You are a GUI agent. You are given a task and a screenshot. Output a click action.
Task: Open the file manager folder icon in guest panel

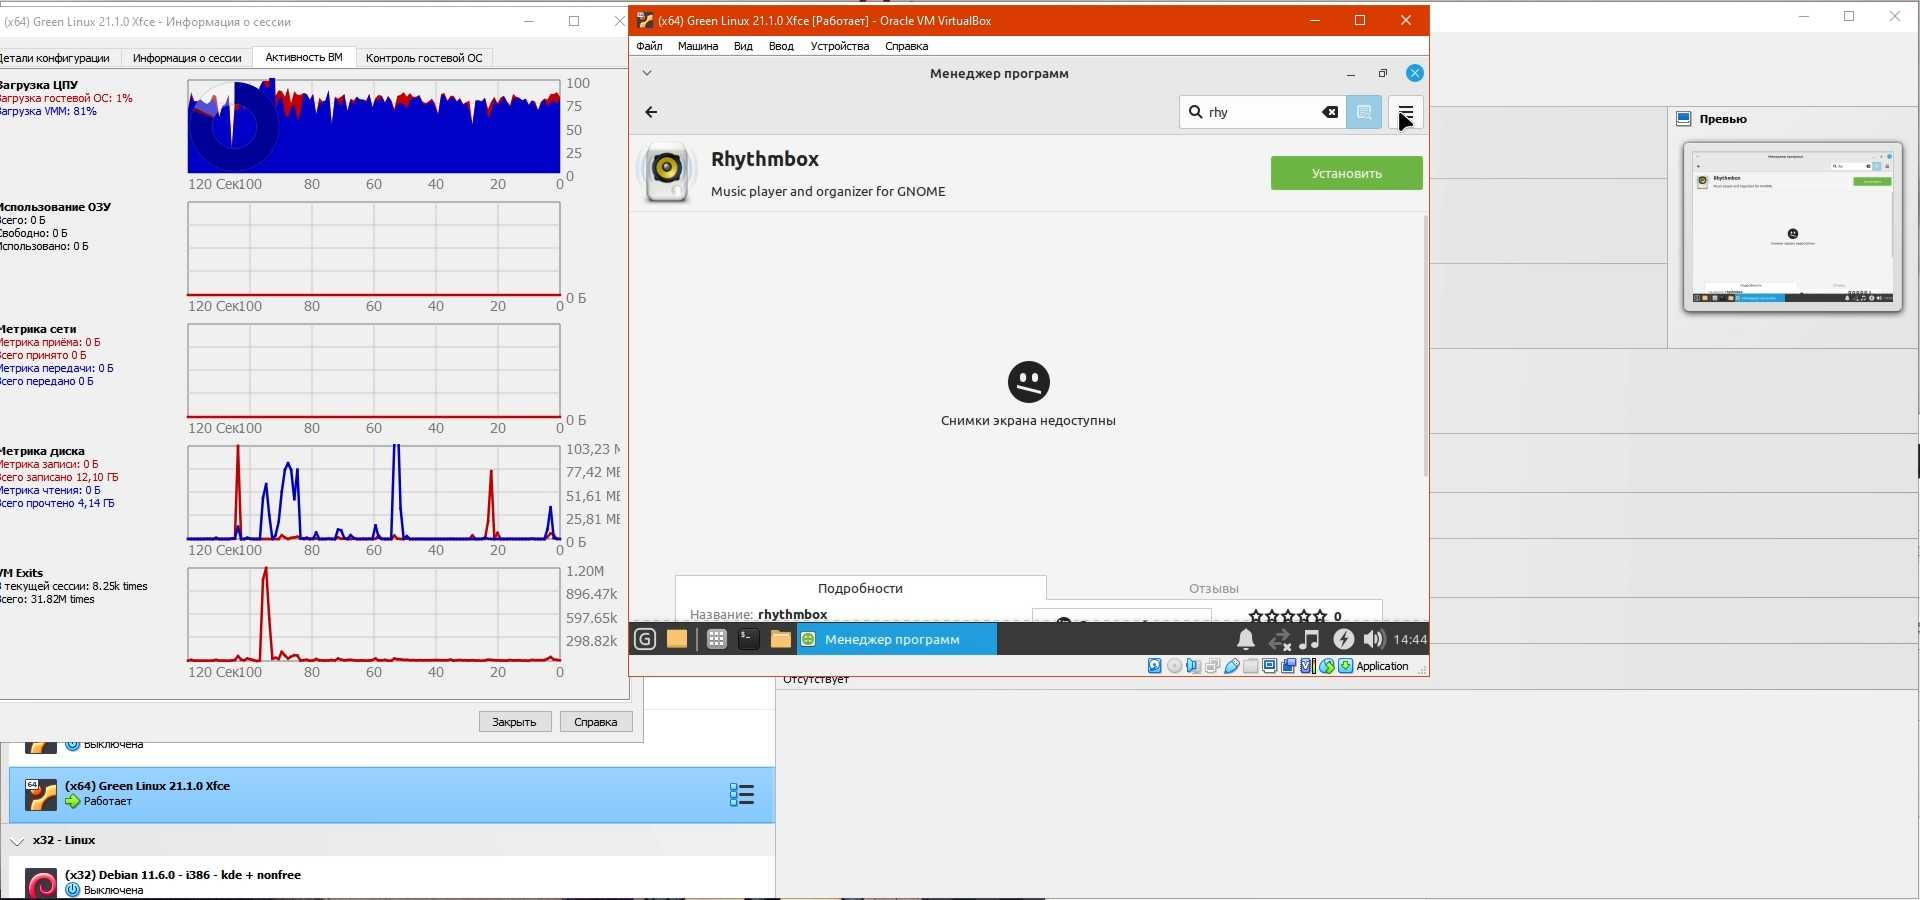pyautogui.click(x=780, y=639)
